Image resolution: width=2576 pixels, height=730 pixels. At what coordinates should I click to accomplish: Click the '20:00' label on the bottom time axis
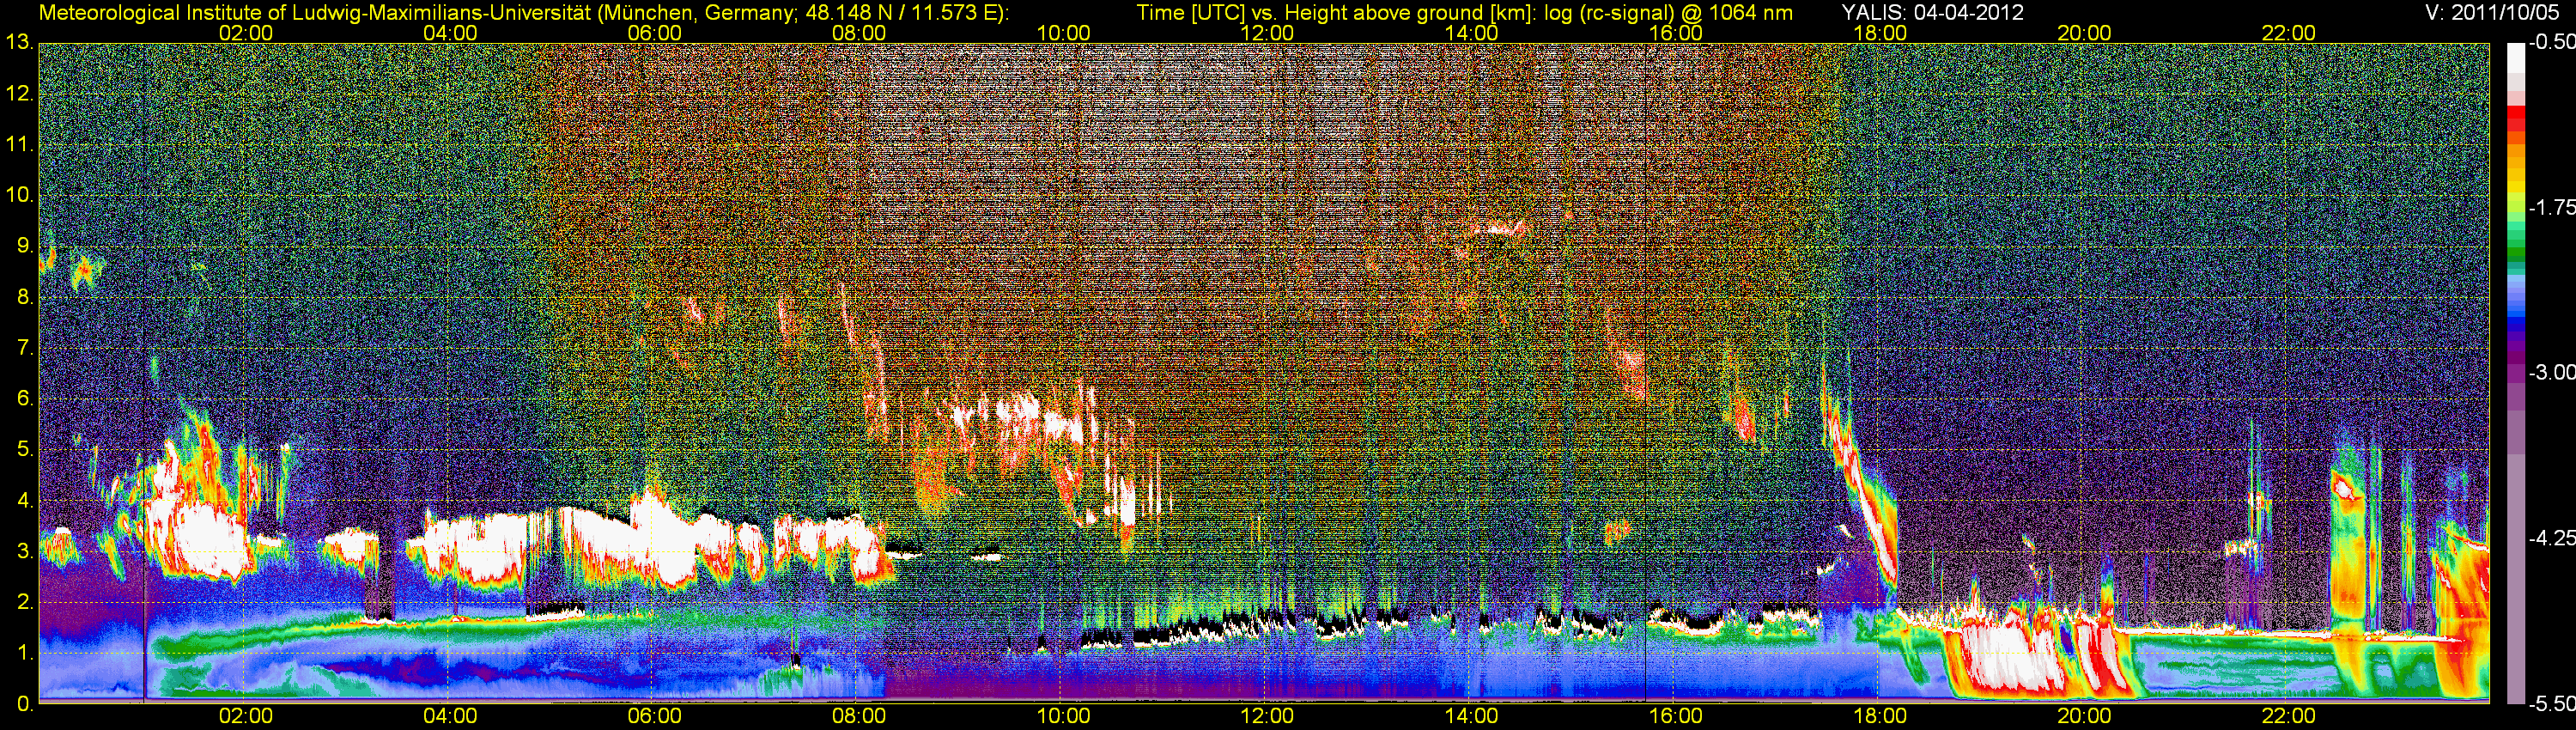tap(2084, 716)
